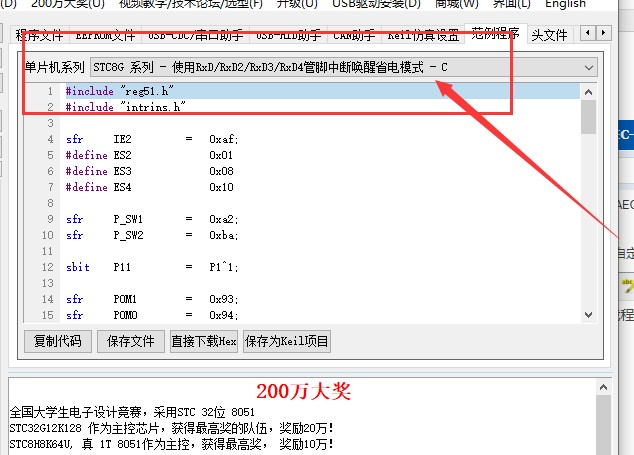The height and width of the screenshot is (455, 634).
Task: Click the red 200万大奖 heading
Action: click(304, 391)
